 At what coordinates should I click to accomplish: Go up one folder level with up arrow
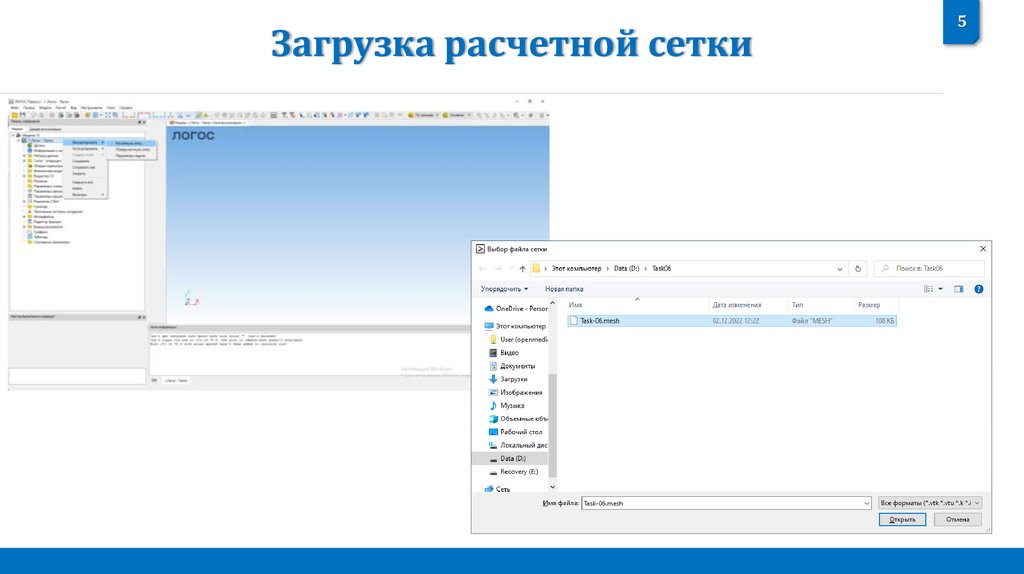click(522, 268)
